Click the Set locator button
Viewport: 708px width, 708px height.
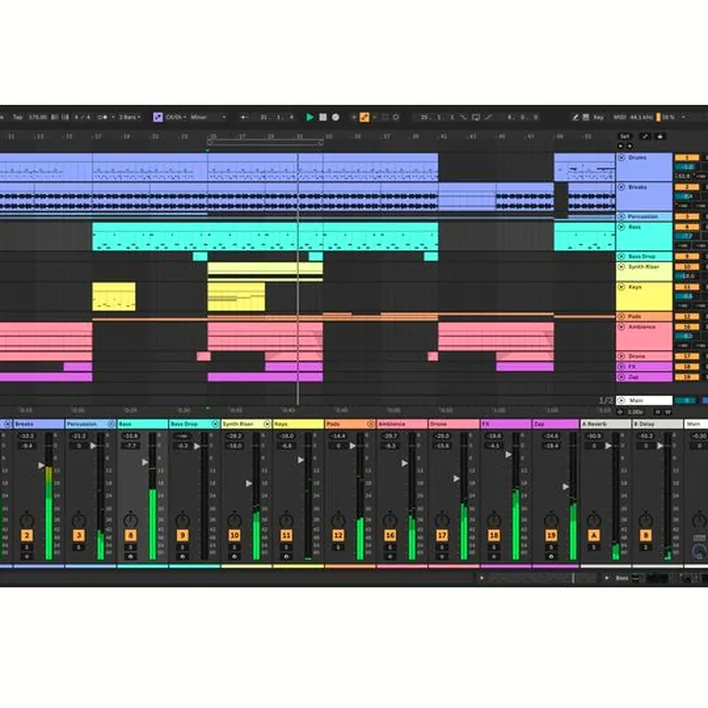(x=625, y=136)
